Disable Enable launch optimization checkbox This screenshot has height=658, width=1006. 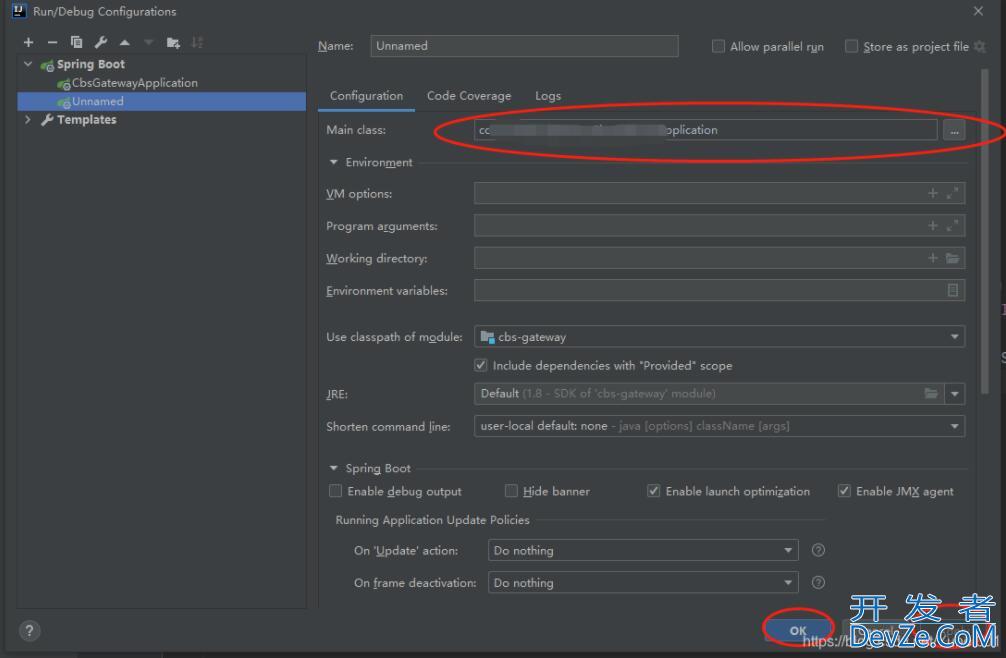pos(653,491)
